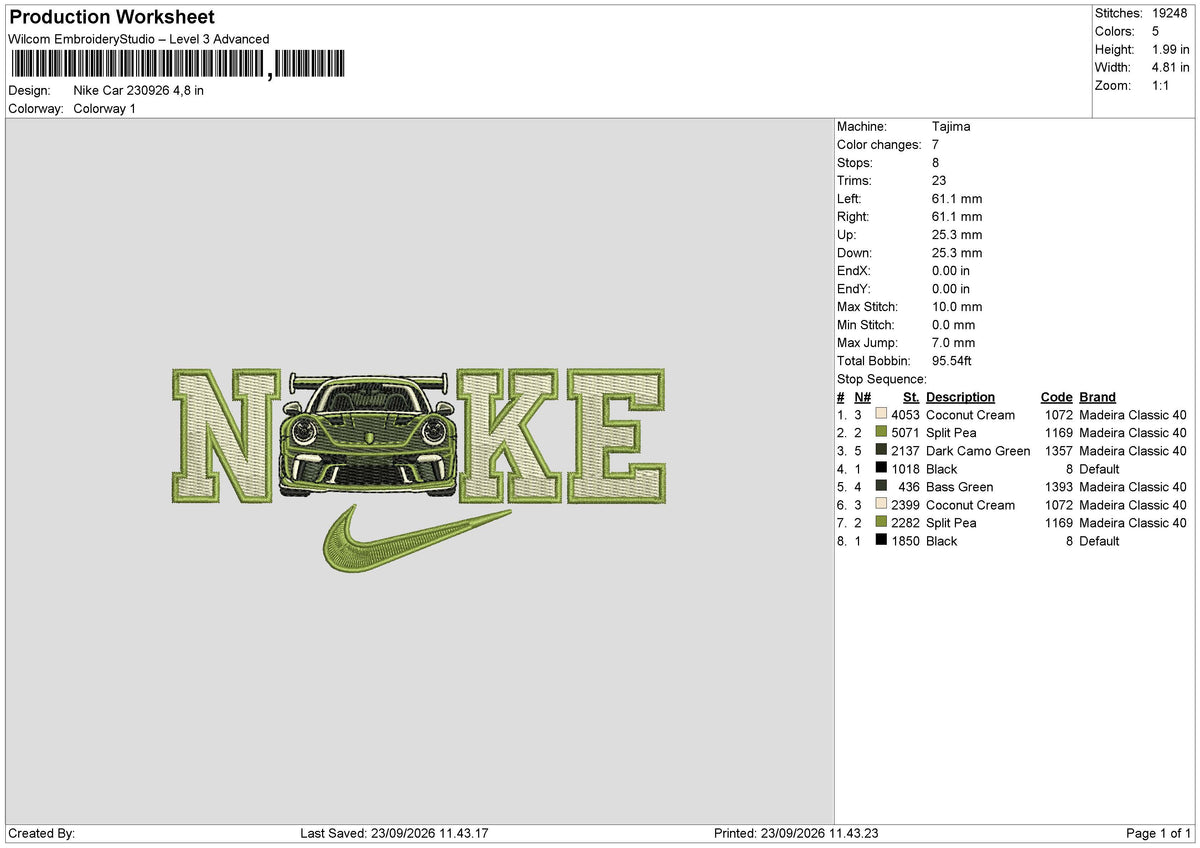
Task: Click the 'St.' column header
Action: 911,396
